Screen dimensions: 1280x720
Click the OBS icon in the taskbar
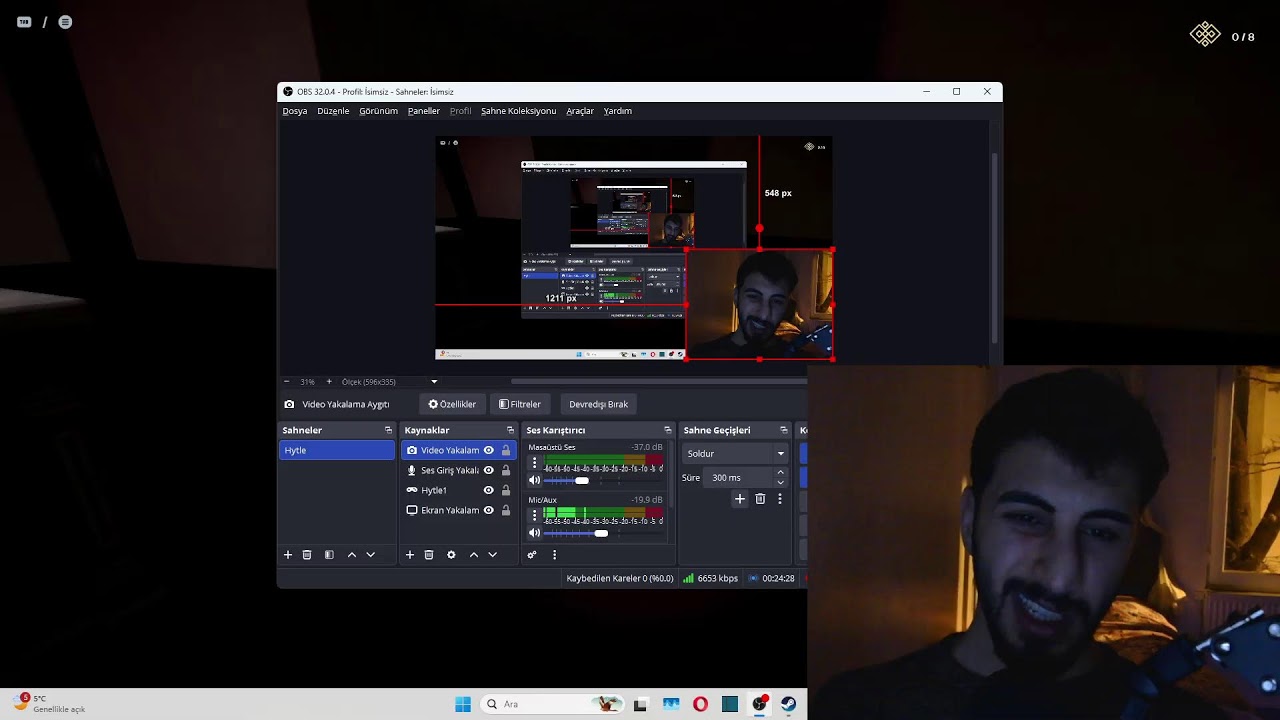tap(760, 704)
